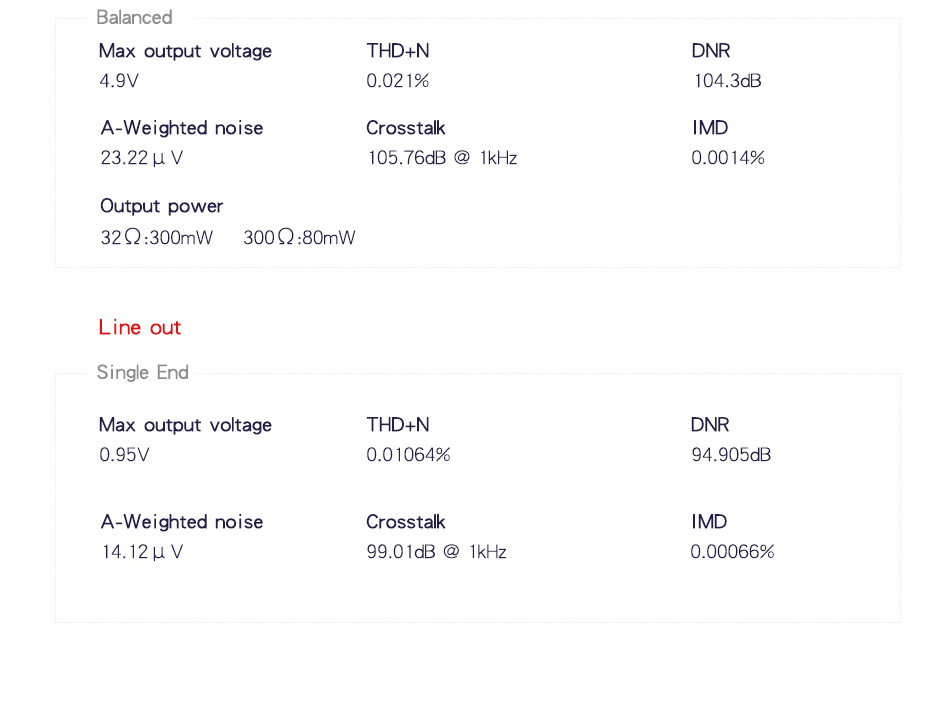Click the 4.9V max output voltage value
The image size is (950, 724).
coord(119,81)
